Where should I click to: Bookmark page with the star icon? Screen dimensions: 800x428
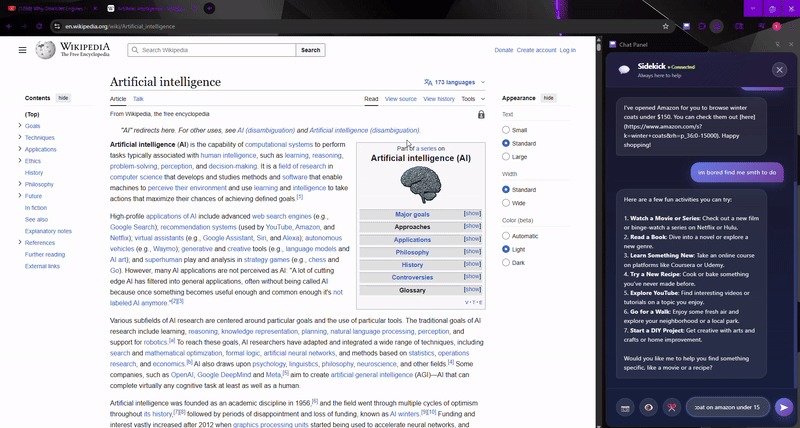pyautogui.click(x=665, y=26)
